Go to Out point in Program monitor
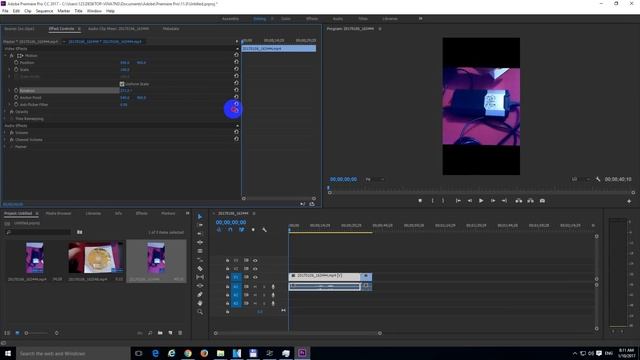The image size is (640, 360). click(x=504, y=201)
